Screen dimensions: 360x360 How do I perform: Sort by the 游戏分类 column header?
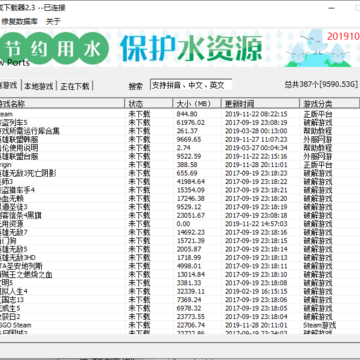(x=329, y=104)
